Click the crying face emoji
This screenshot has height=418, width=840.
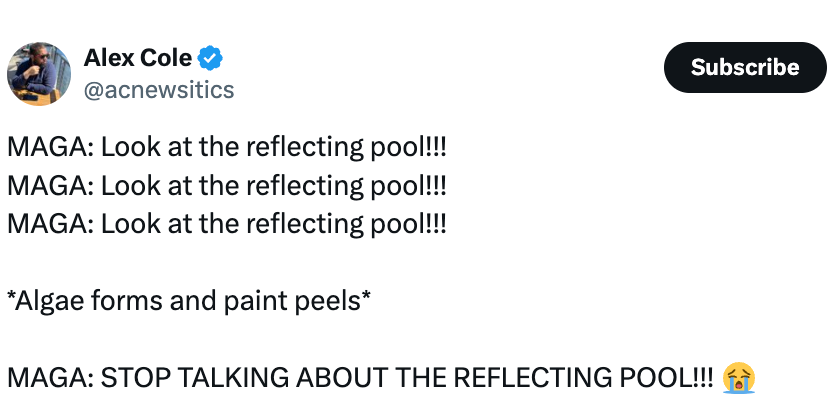click(x=739, y=378)
